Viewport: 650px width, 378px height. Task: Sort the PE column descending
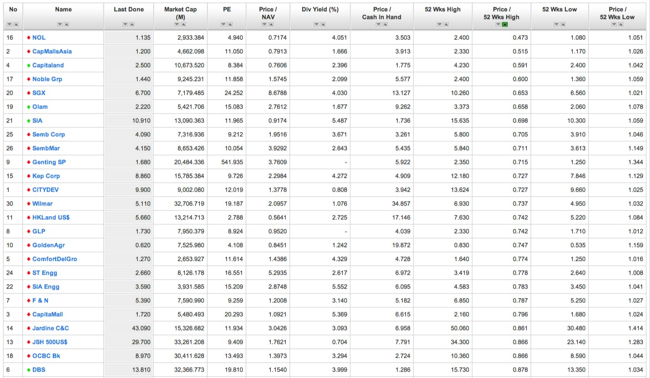point(223,25)
